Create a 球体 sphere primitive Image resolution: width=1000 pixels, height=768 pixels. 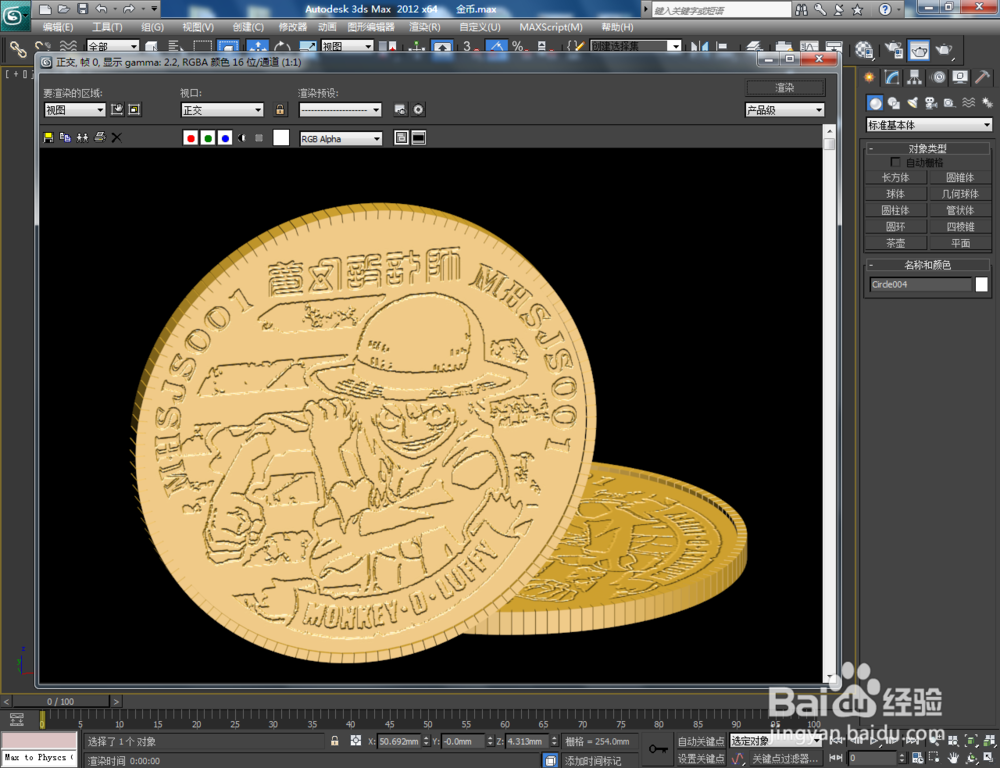coord(895,193)
